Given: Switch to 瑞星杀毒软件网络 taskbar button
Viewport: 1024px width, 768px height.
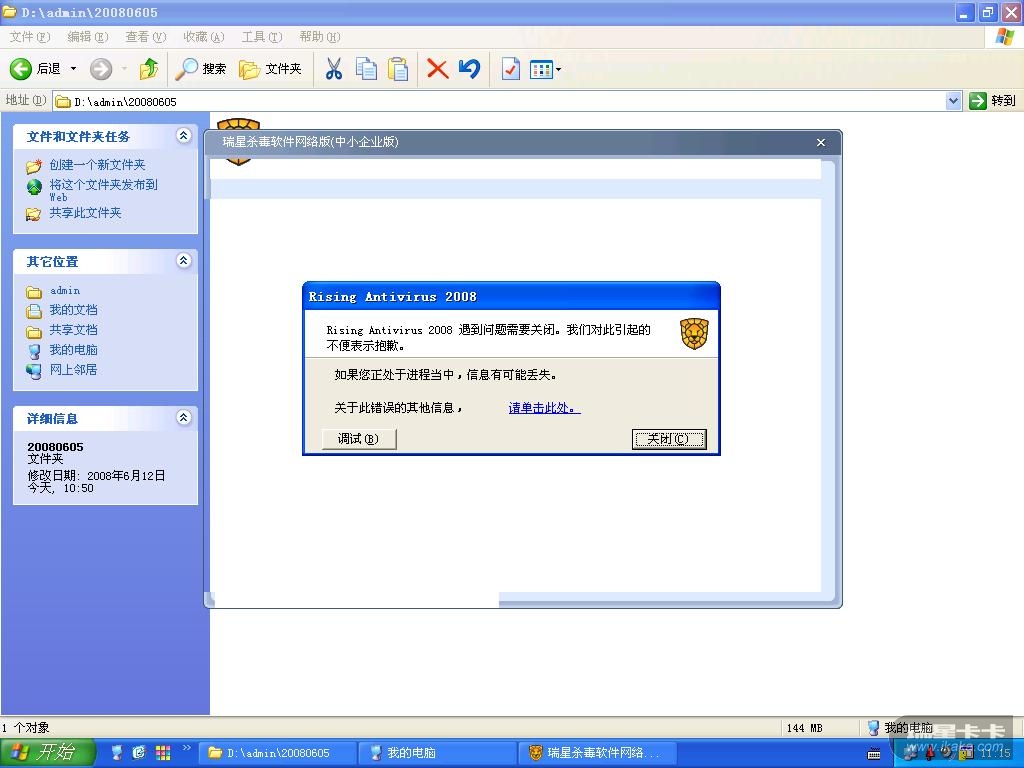Looking at the screenshot, I should pos(597,753).
